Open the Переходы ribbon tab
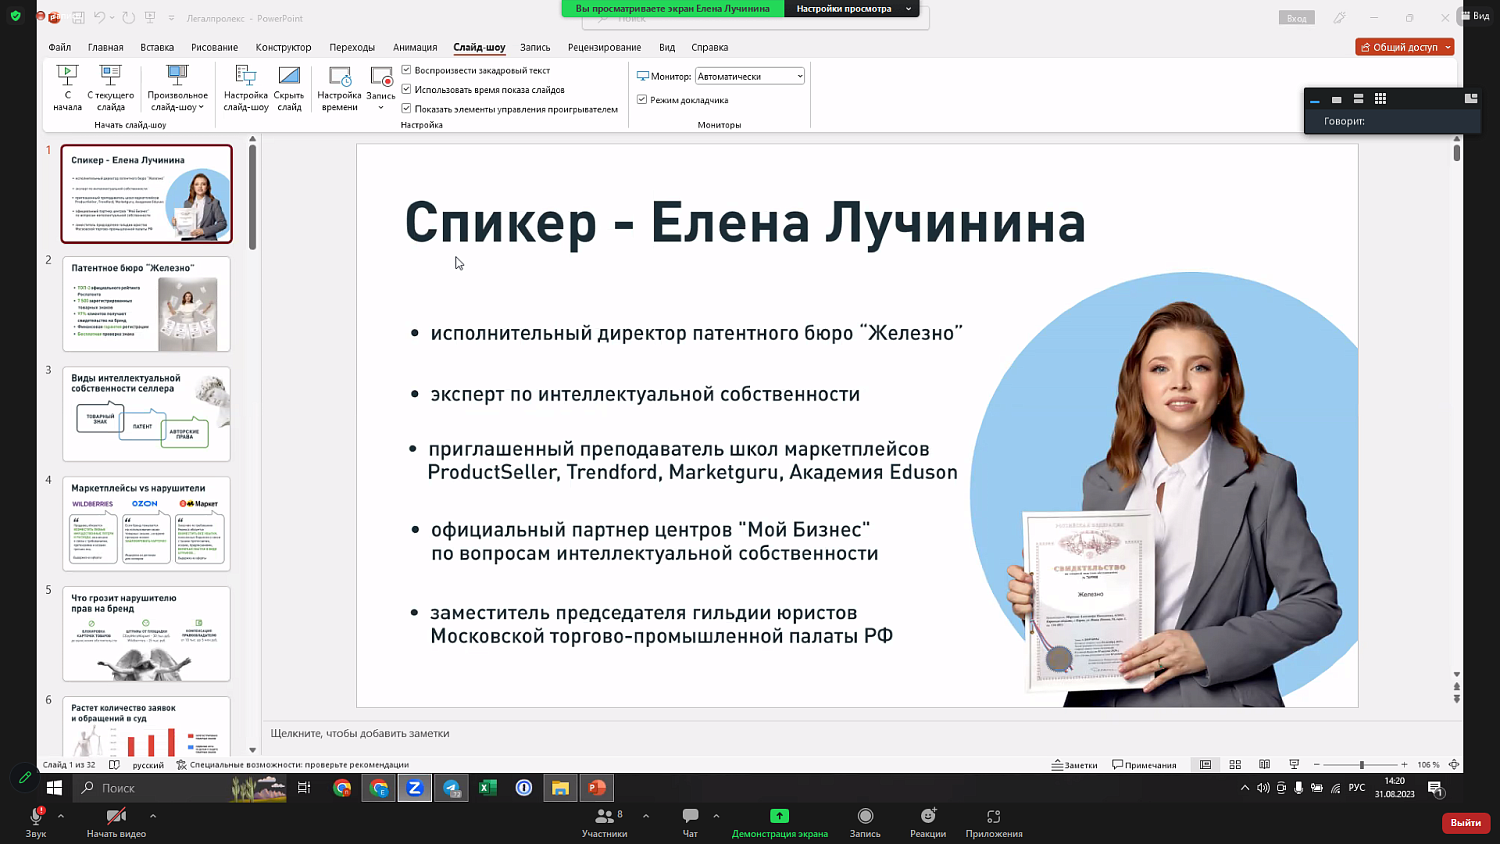The width and height of the screenshot is (1500, 844). click(352, 47)
